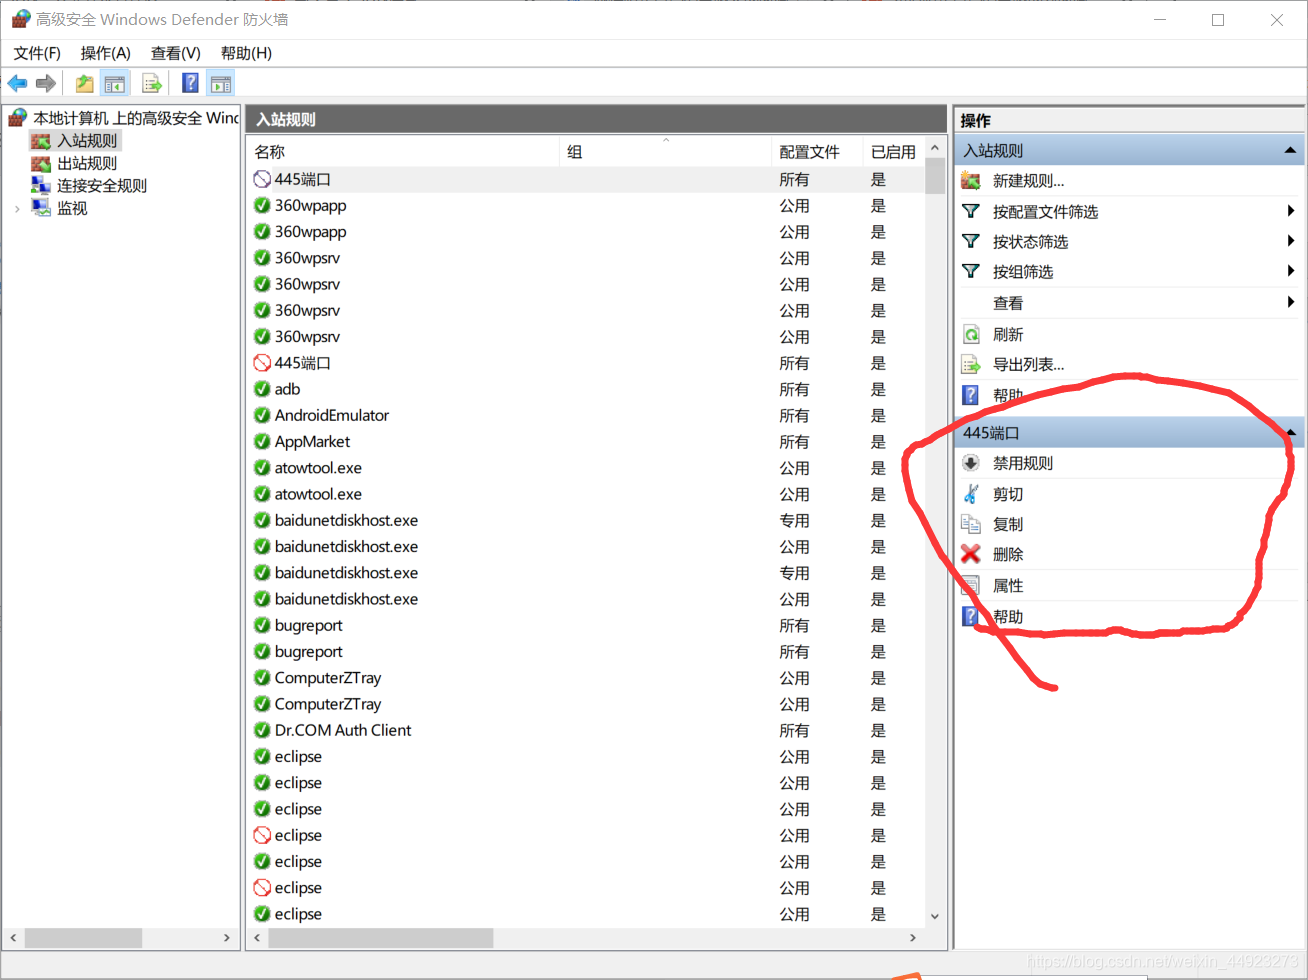Select the 监视 node in the tree
The image size is (1308, 980).
[72, 208]
